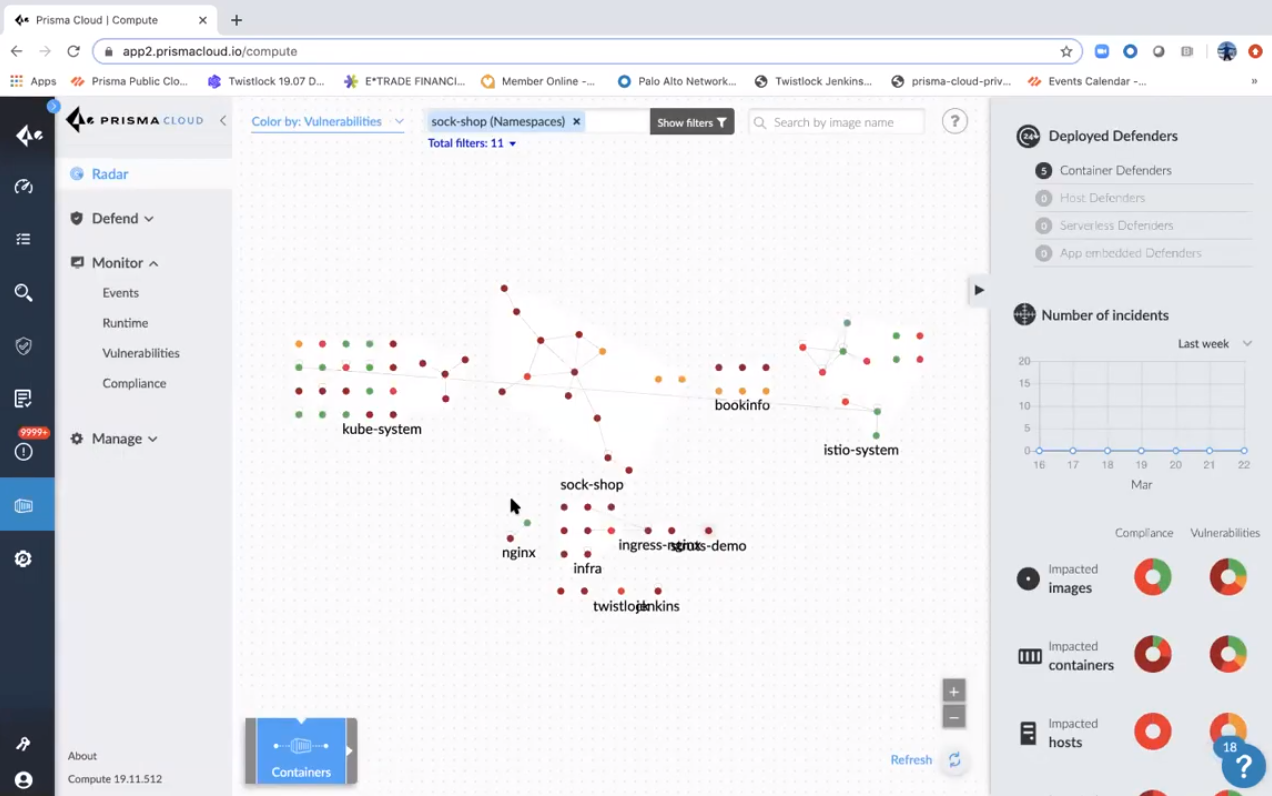Open the investigate magnifier icon in left rail
Screen dimensions: 1272x796
[24, 292]
